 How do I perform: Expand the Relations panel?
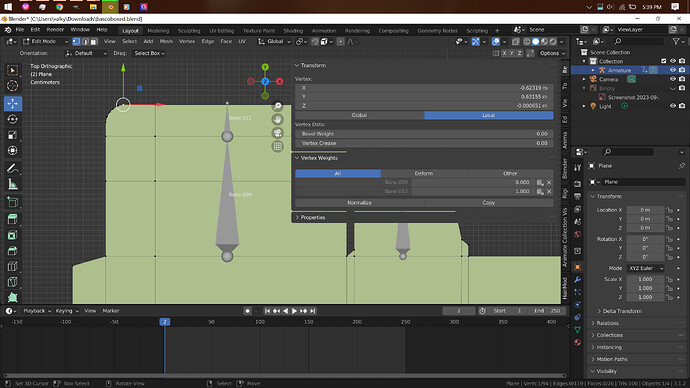[607, 323]
